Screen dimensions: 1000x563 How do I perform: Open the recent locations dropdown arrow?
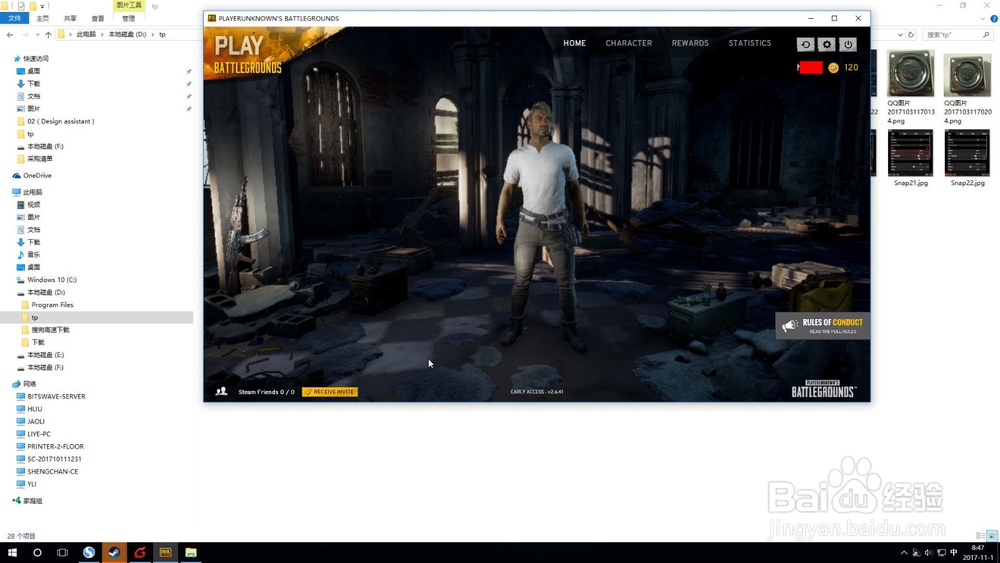click(37, 34)
